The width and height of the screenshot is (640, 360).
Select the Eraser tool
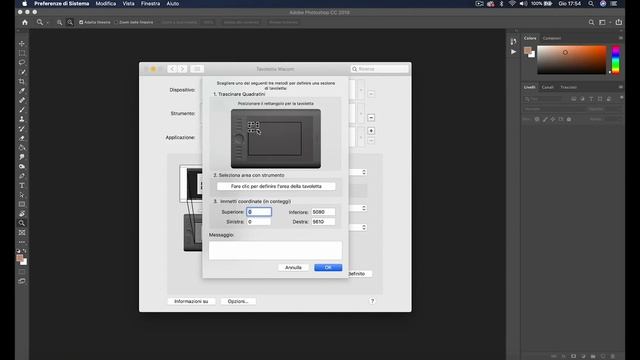click(x=22, y=138)
